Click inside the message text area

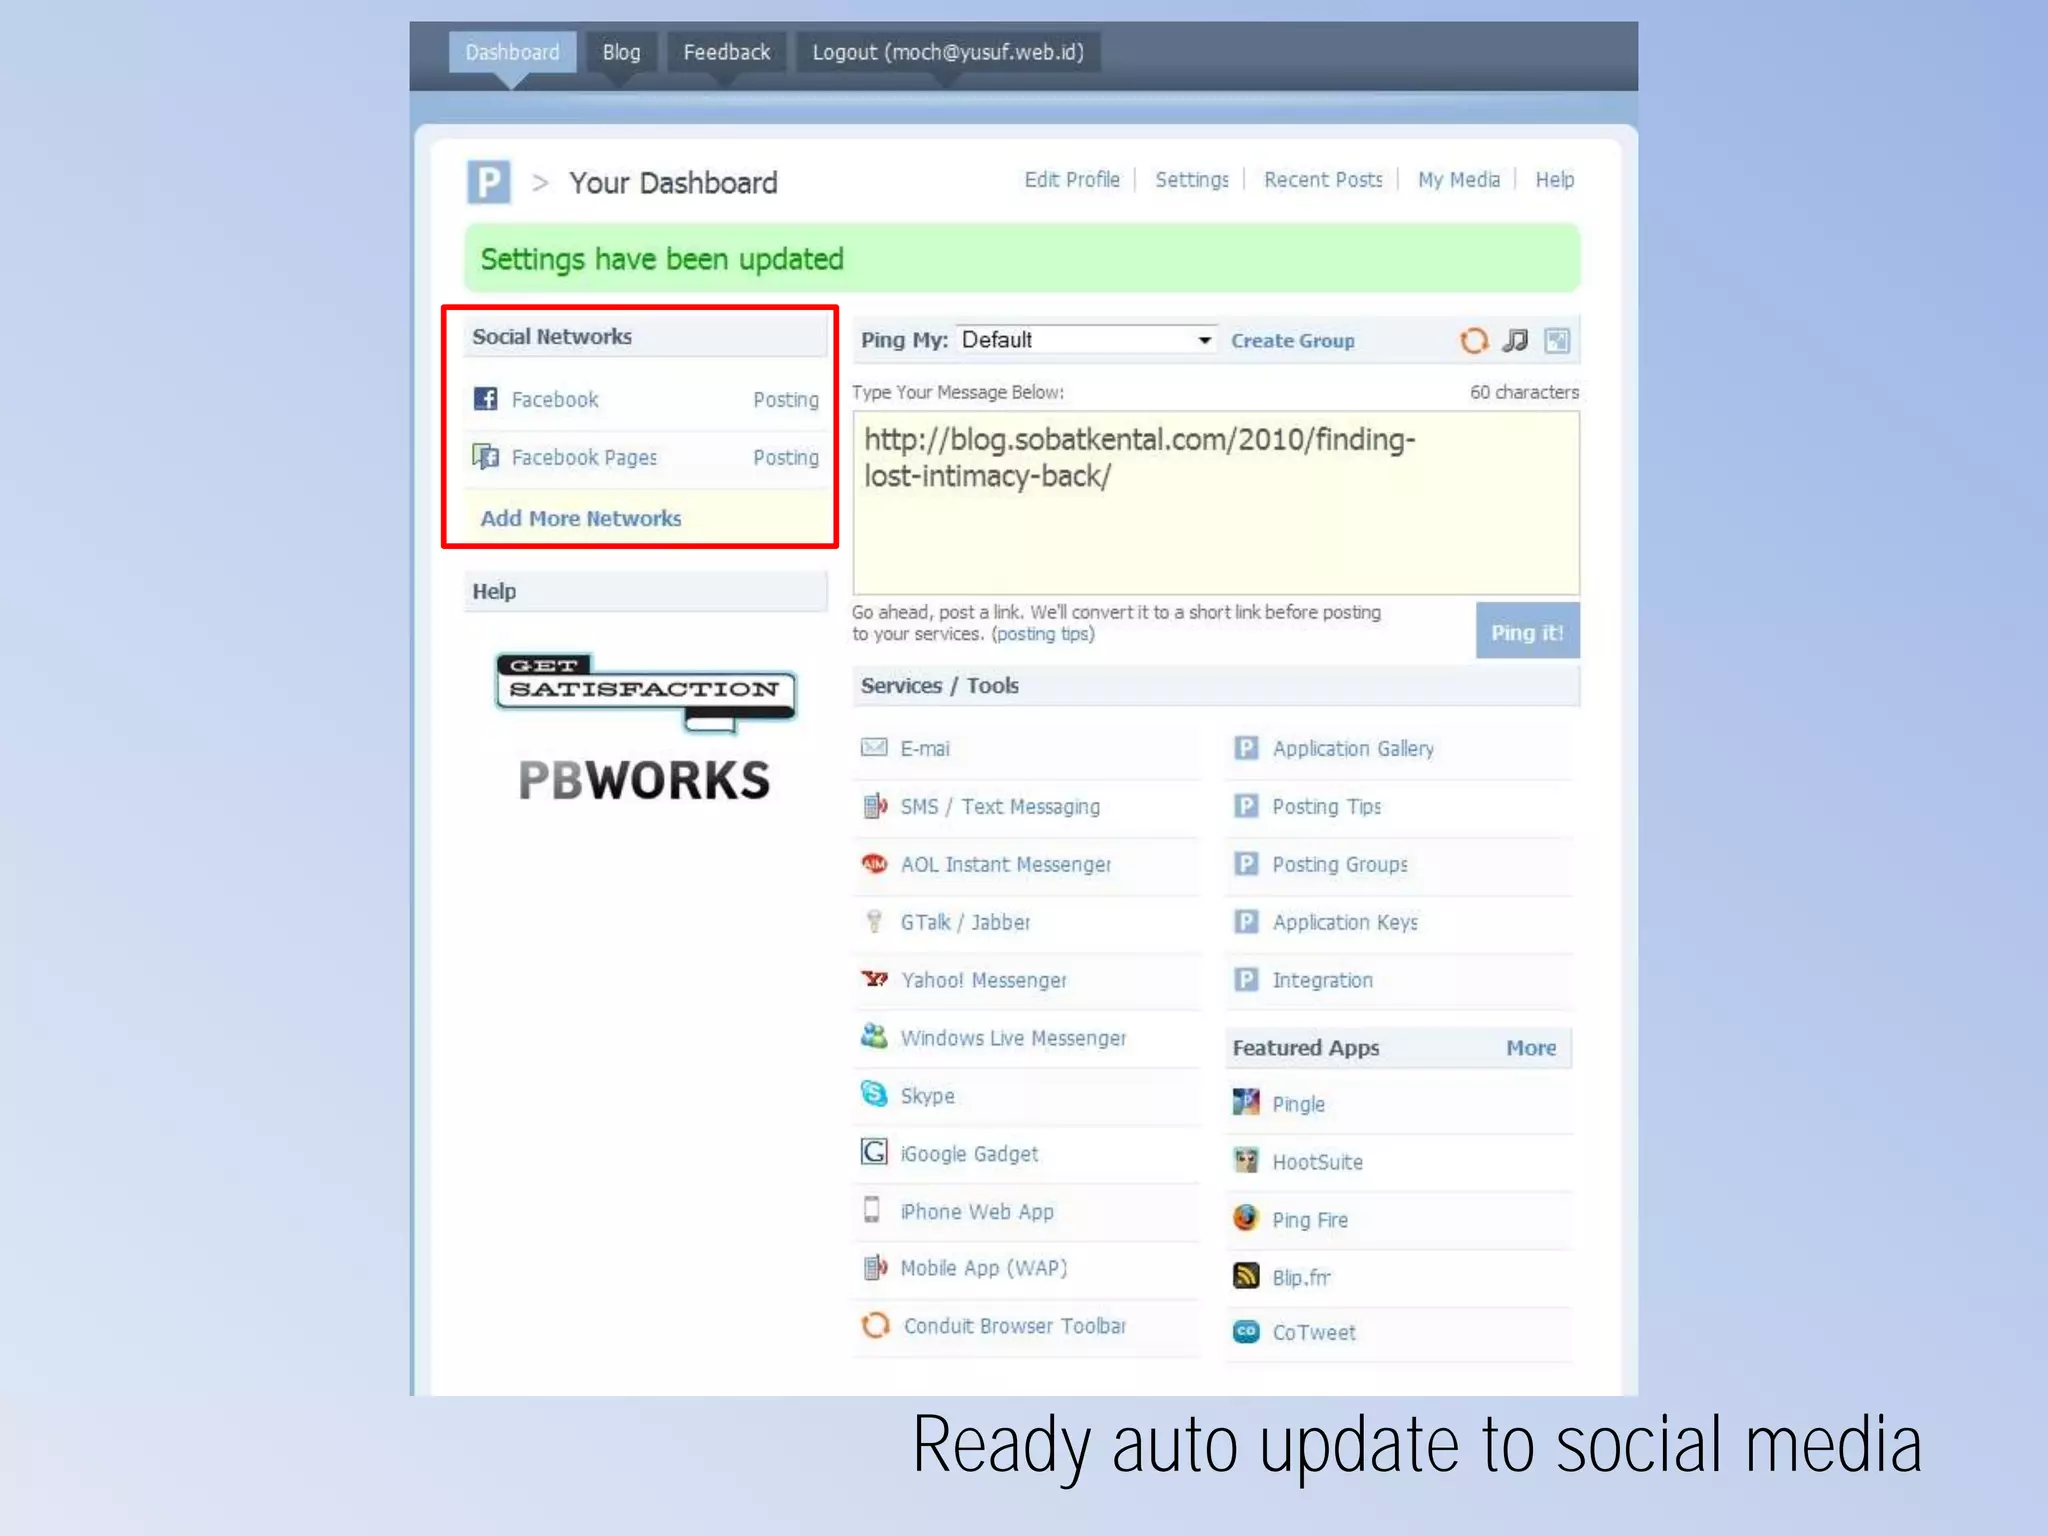[x=1216, y=503]
